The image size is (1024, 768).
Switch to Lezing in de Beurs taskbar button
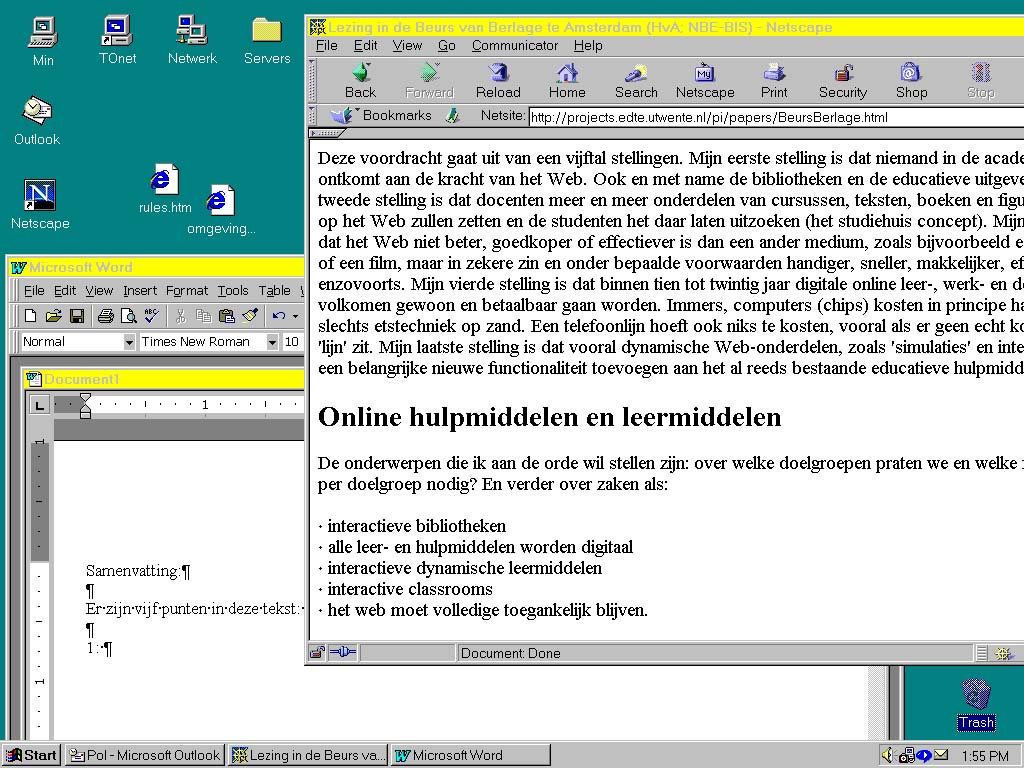click(x=307, y=756)
